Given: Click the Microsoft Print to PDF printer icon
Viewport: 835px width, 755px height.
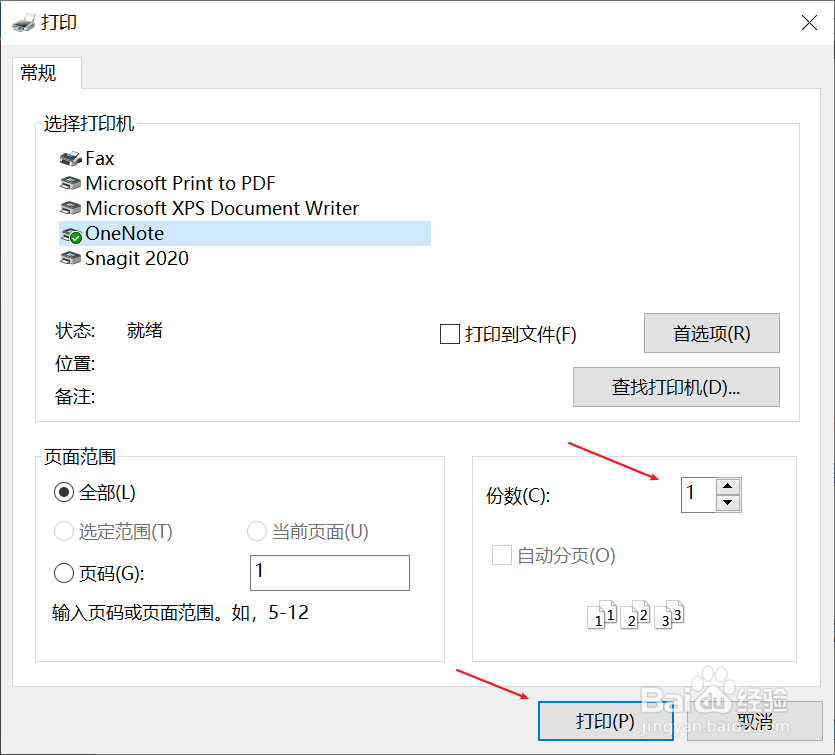Looking at the screenshot, I should (71, 183).
